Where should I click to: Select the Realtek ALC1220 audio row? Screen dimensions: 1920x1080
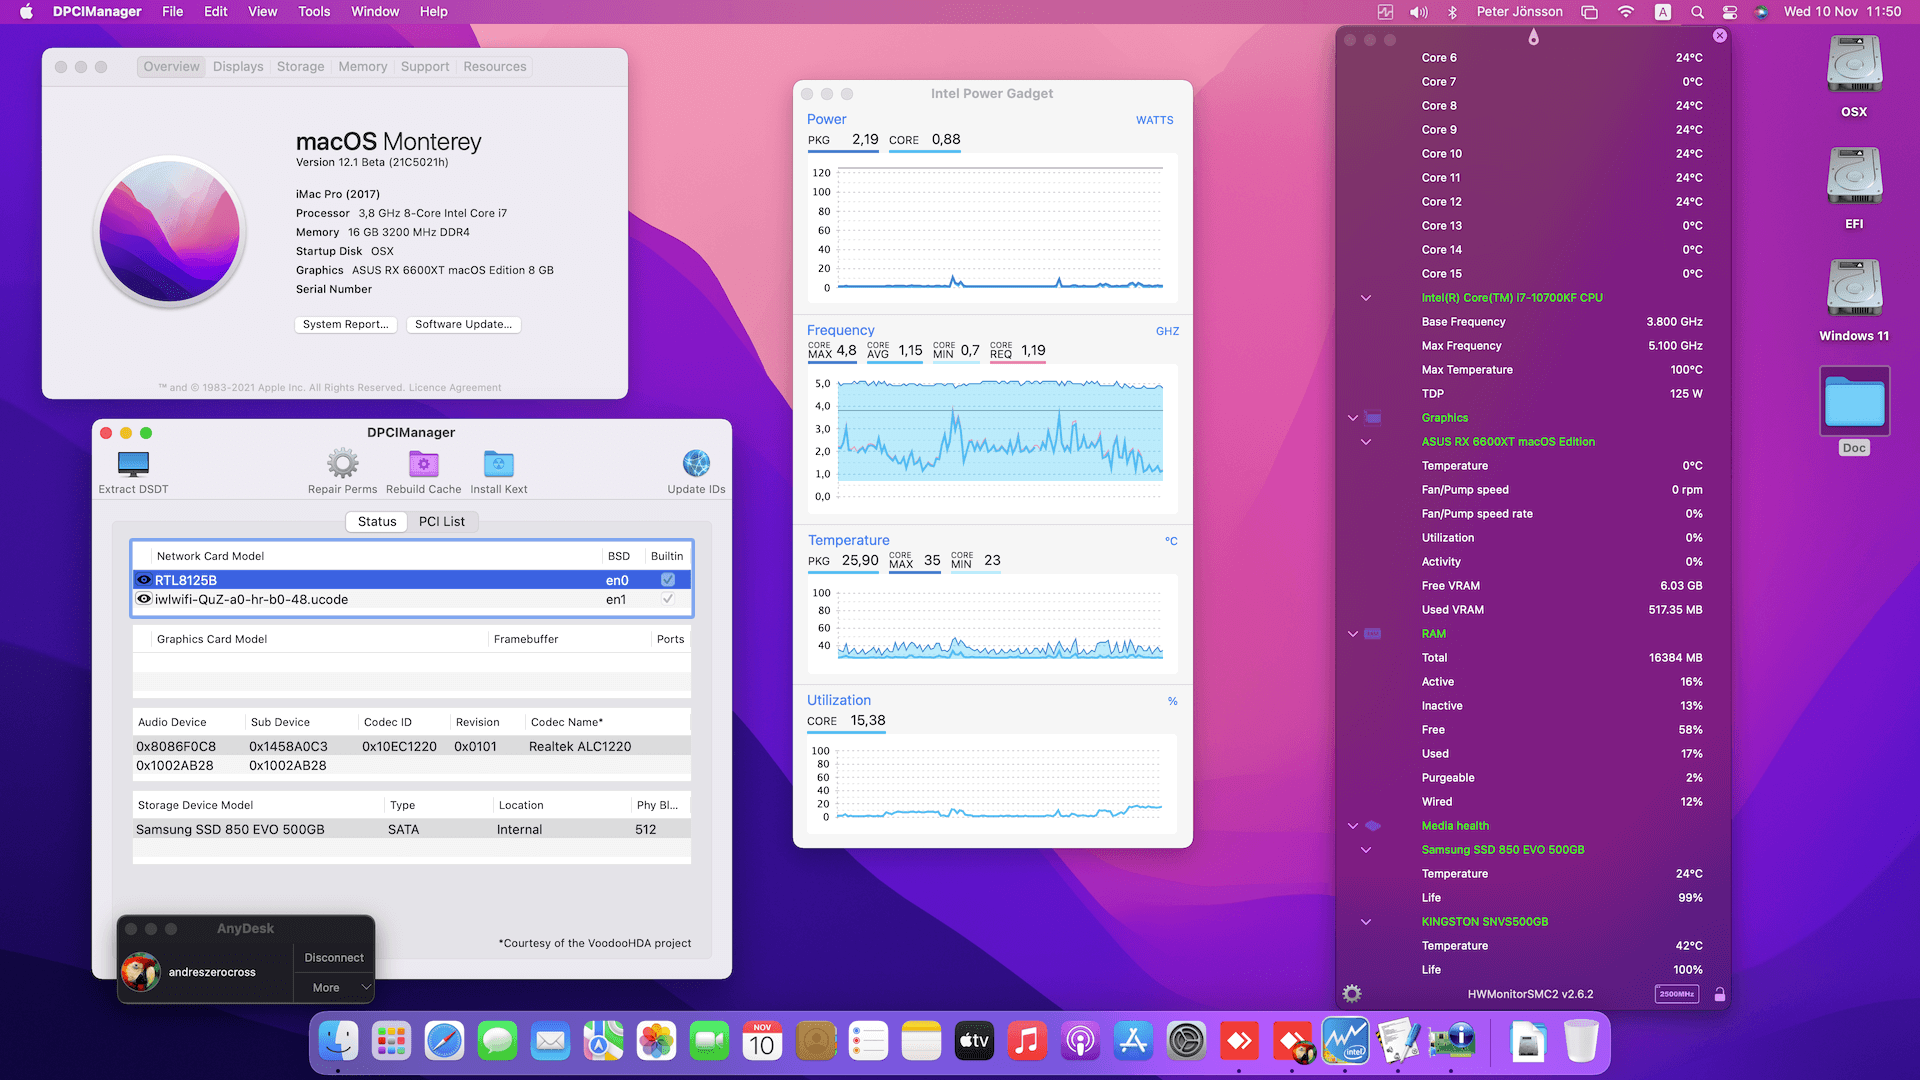[411, 747]
